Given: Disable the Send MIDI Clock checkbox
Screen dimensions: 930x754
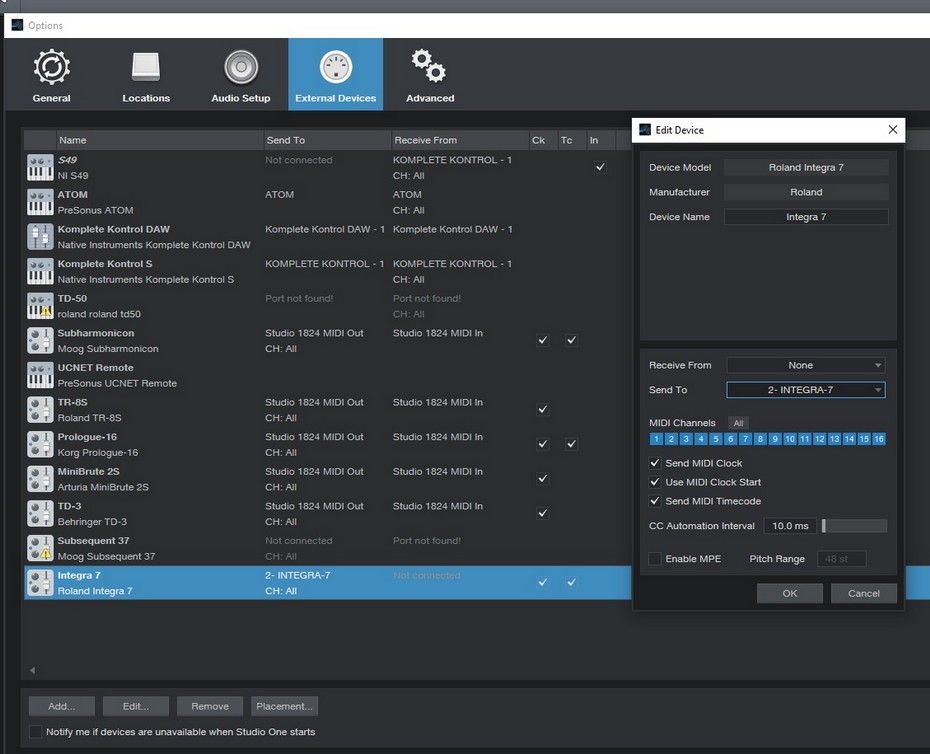Looking at the screenshot, I should pyautogui.click(x=655, y=463).
